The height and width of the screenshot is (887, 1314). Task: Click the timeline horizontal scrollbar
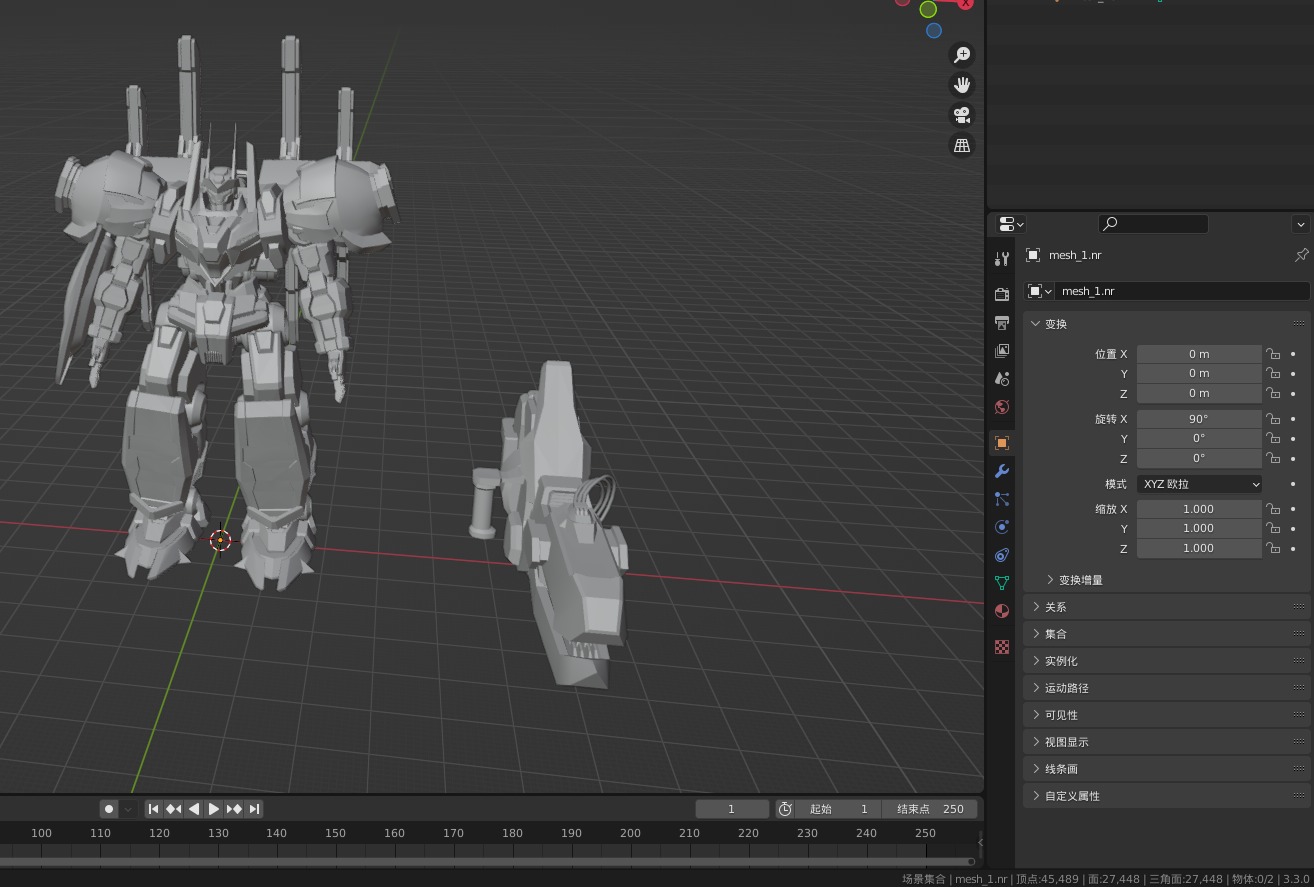[x=487, y=861]
